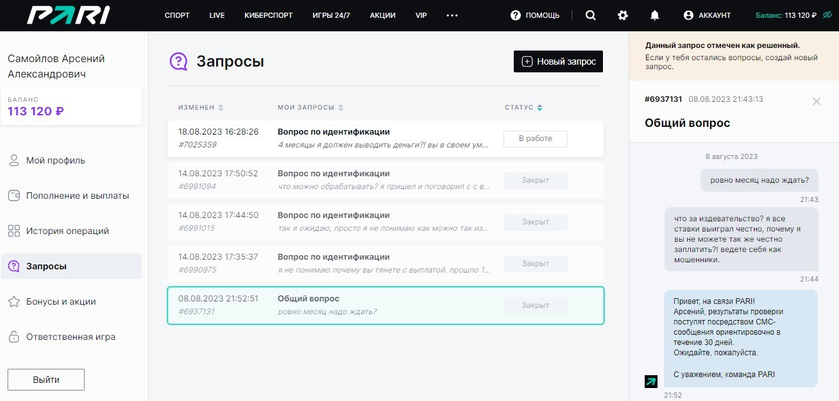This screenshot has width=839, height=401.
Task: Open Пополнение и выплаты page
Action: 78,196
